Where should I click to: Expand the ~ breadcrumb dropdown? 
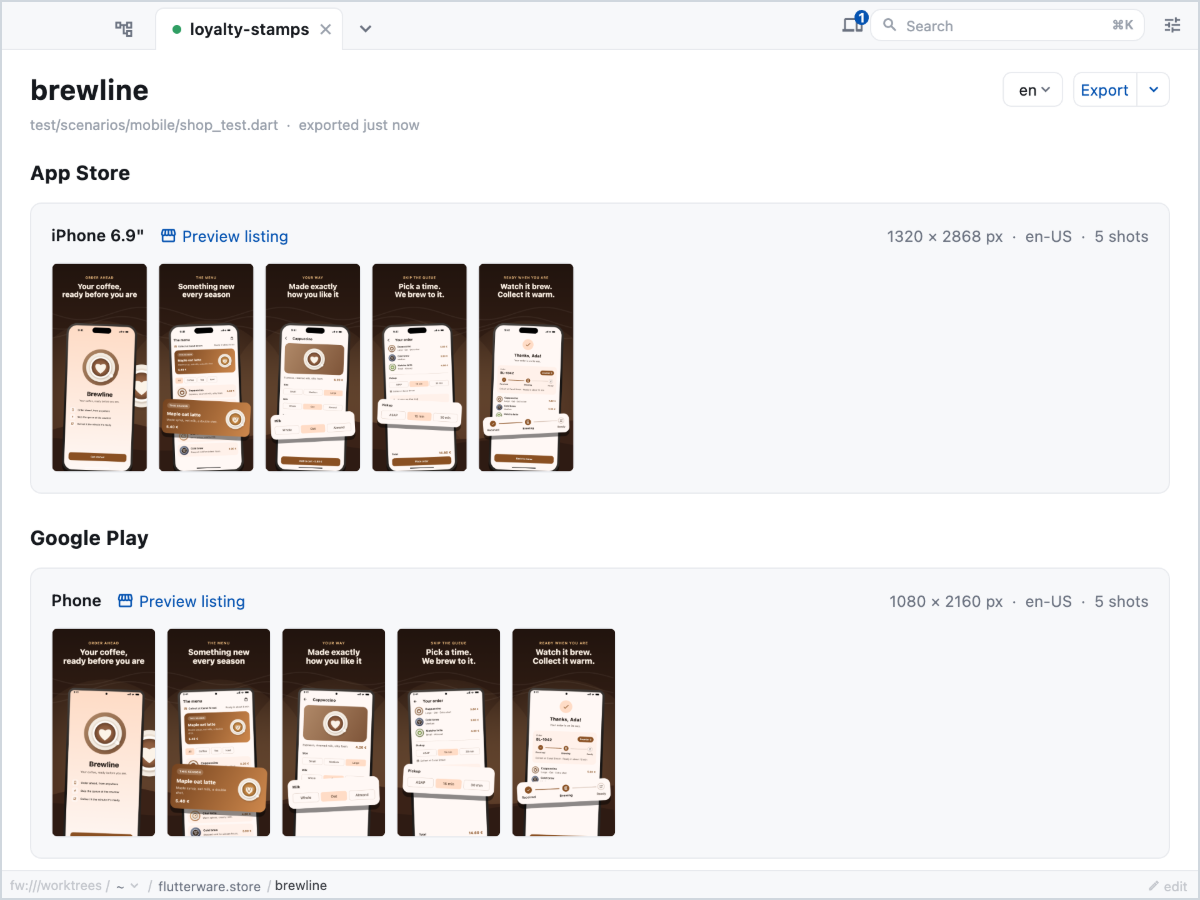pyautogui.click(x=127, y=886)
